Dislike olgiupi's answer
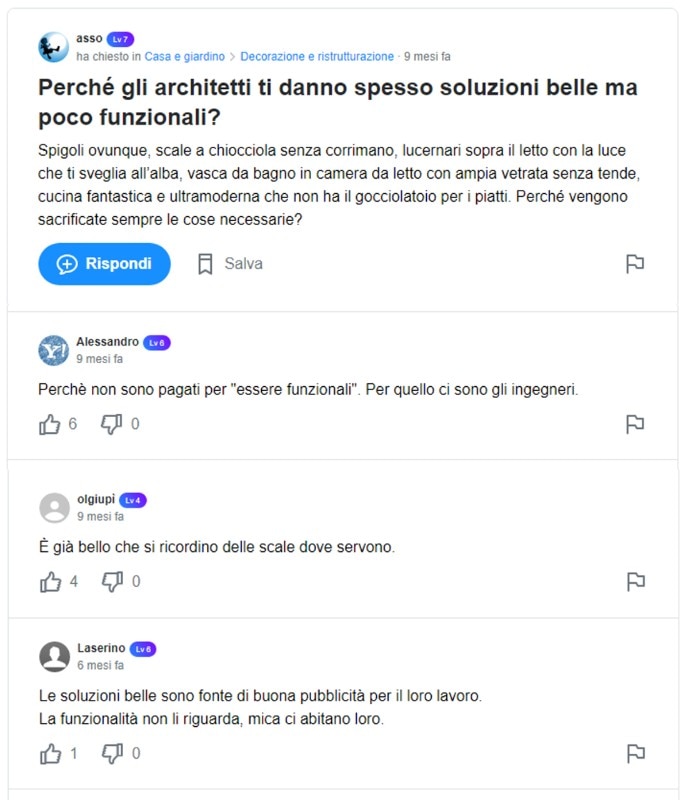The height and width of the screenshot is (800, 688). [x=112, y=581]
